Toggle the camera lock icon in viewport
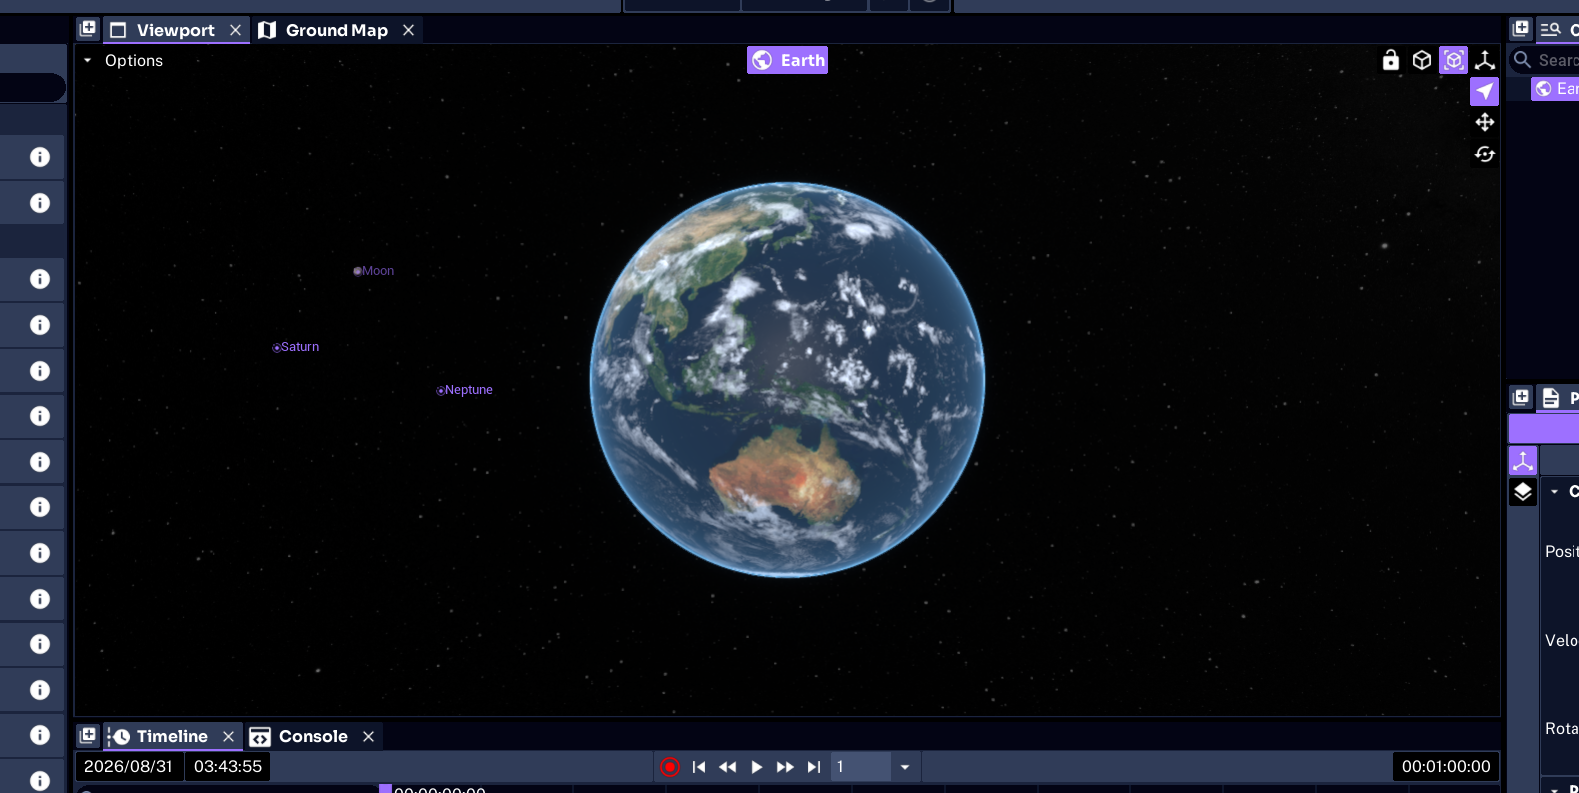Image resolution: width=1579 pixels, height=793 pixels. coord(1390,61)
